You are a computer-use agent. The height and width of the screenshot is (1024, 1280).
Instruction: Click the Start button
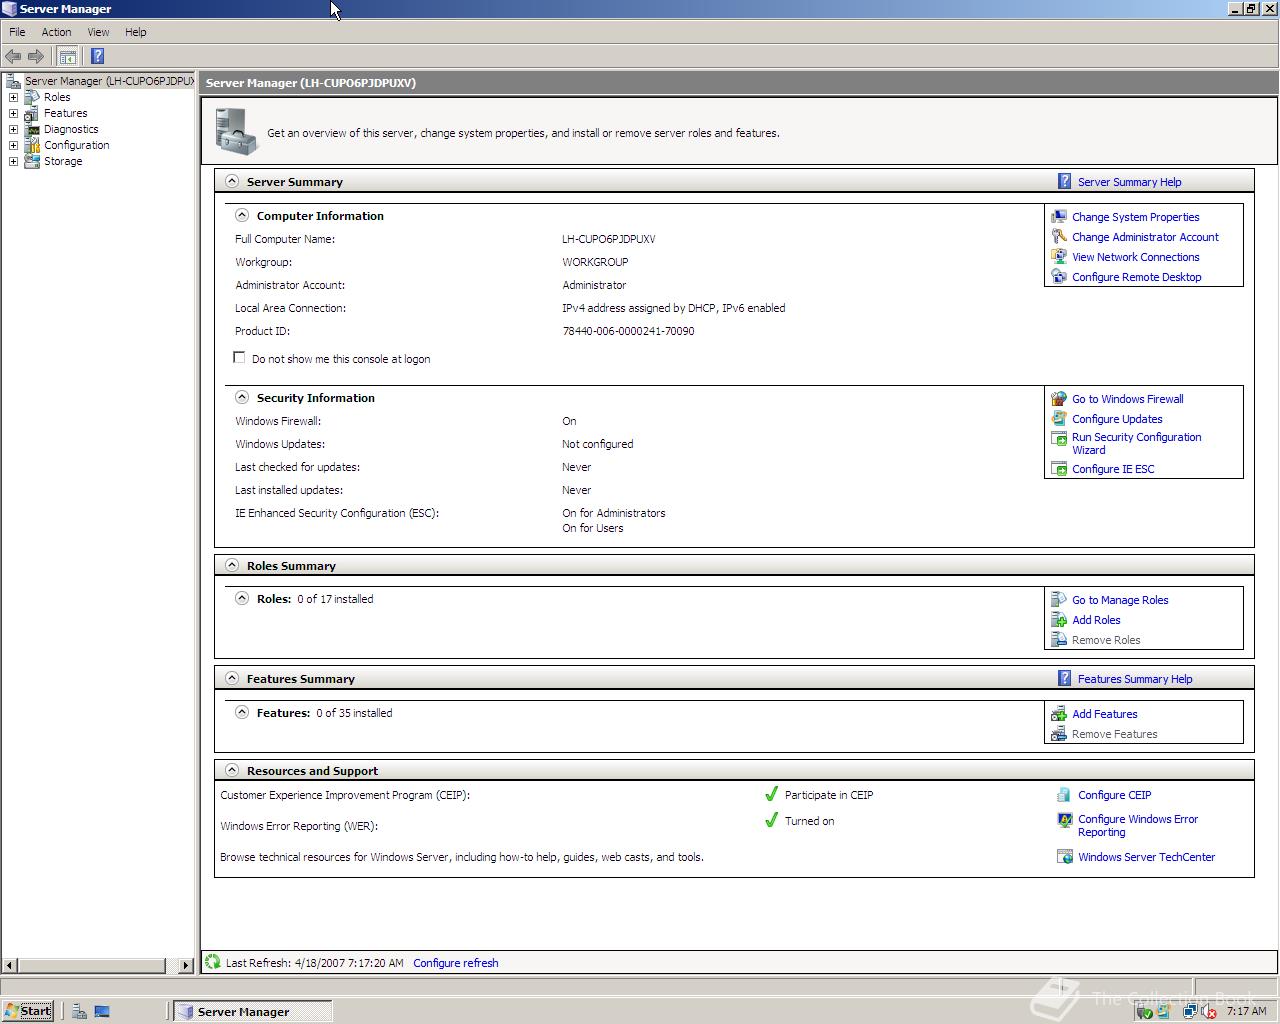click(28, 1011)
